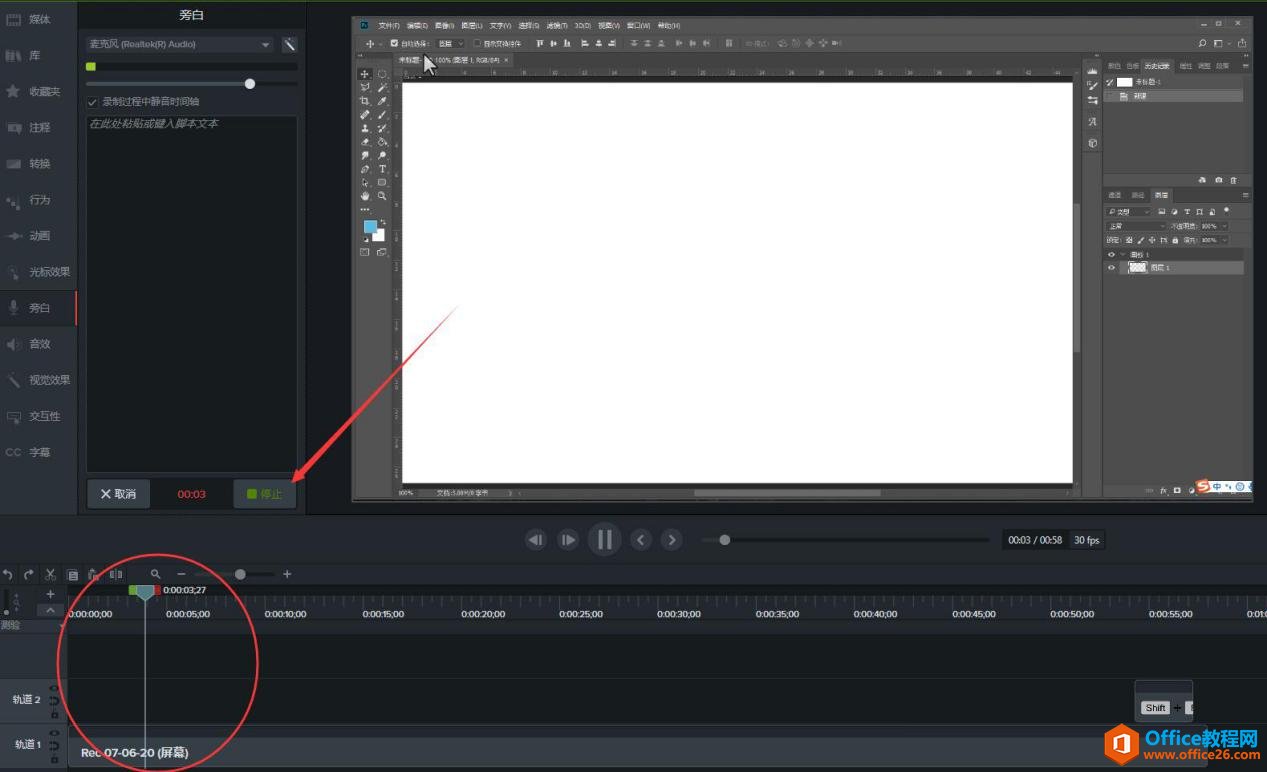
Task: Switch to the 注释 annotations tab
Action: point(38,128)
